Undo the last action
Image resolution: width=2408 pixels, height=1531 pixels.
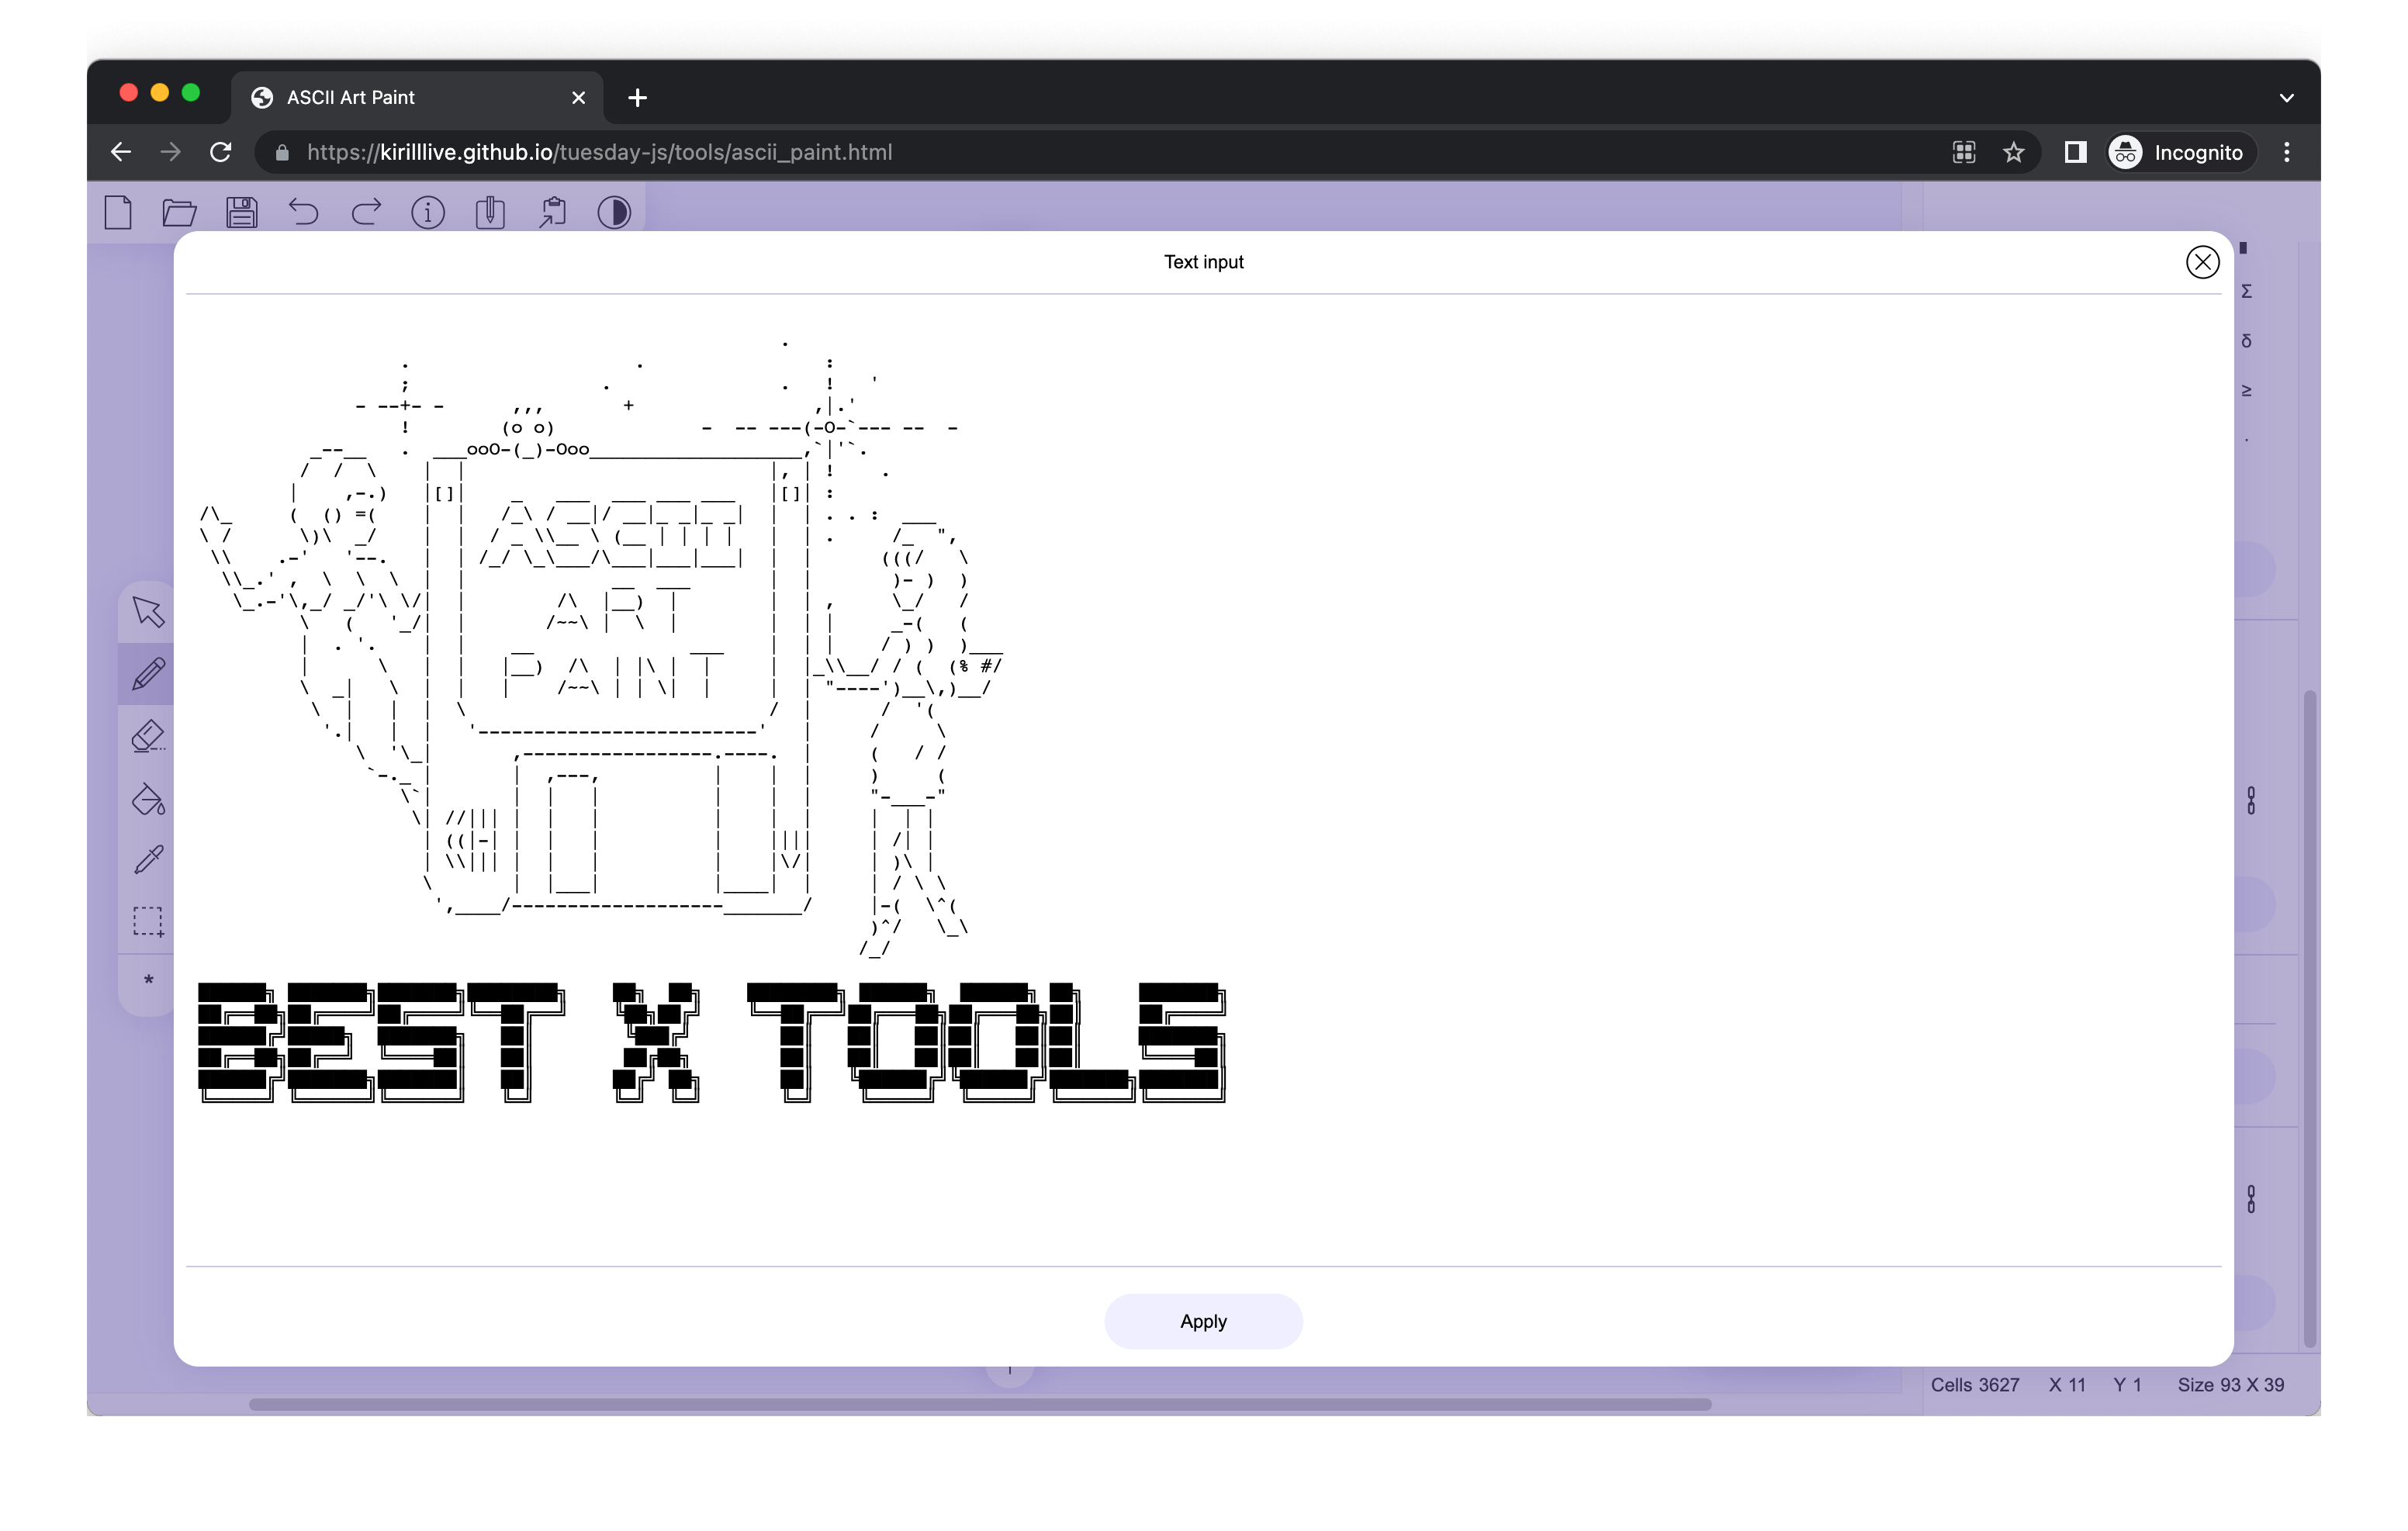tap(304, 212)
